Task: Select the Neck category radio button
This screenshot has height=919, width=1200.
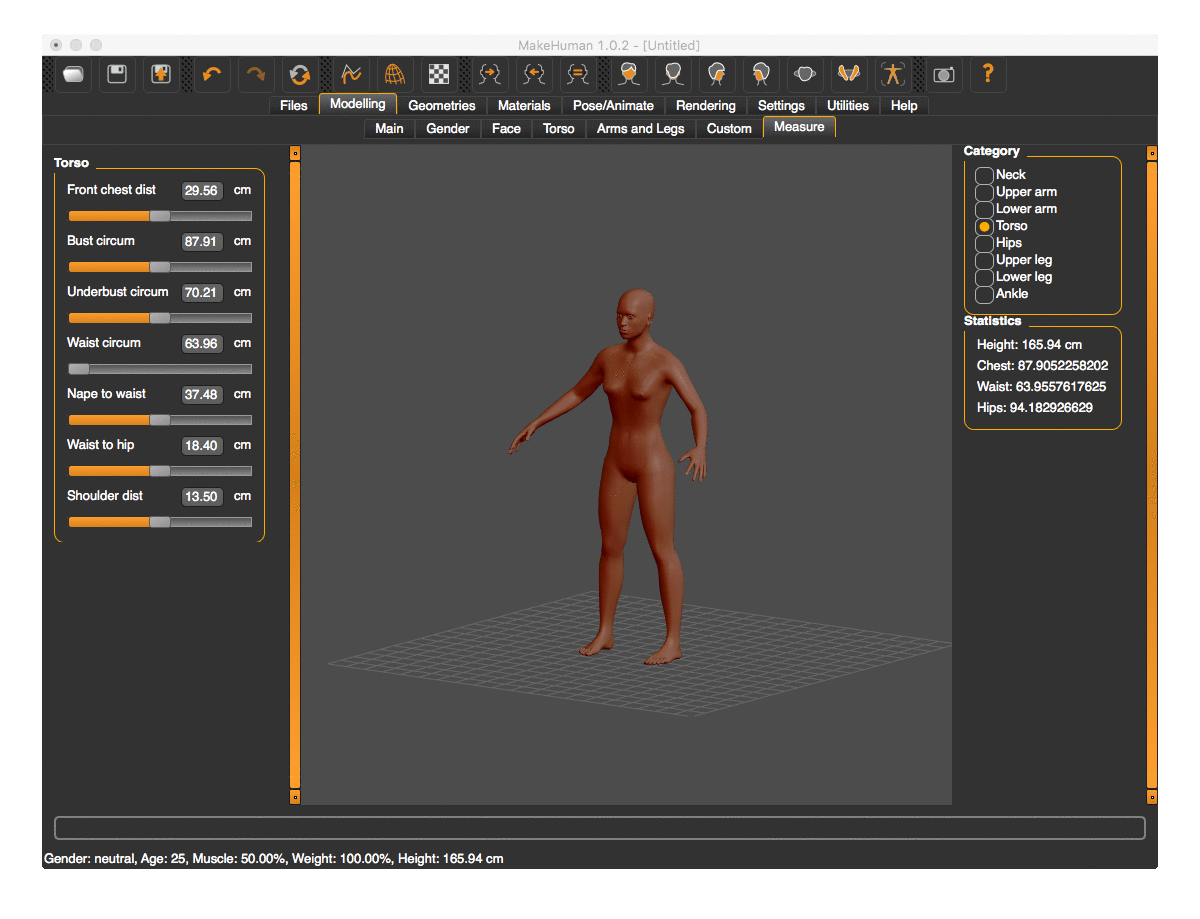Action: click(x=985, y=175)
